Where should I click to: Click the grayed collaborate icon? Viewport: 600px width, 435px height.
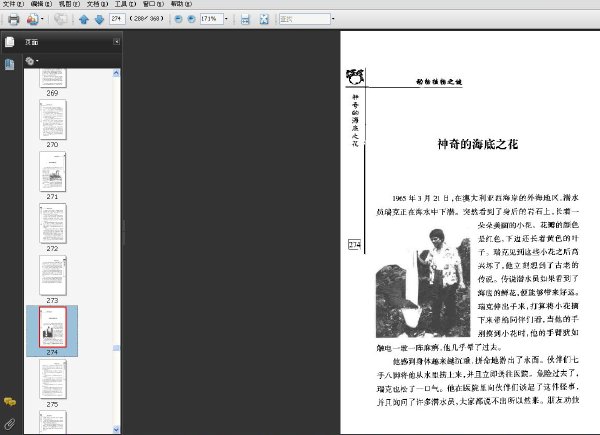point(60,19)
